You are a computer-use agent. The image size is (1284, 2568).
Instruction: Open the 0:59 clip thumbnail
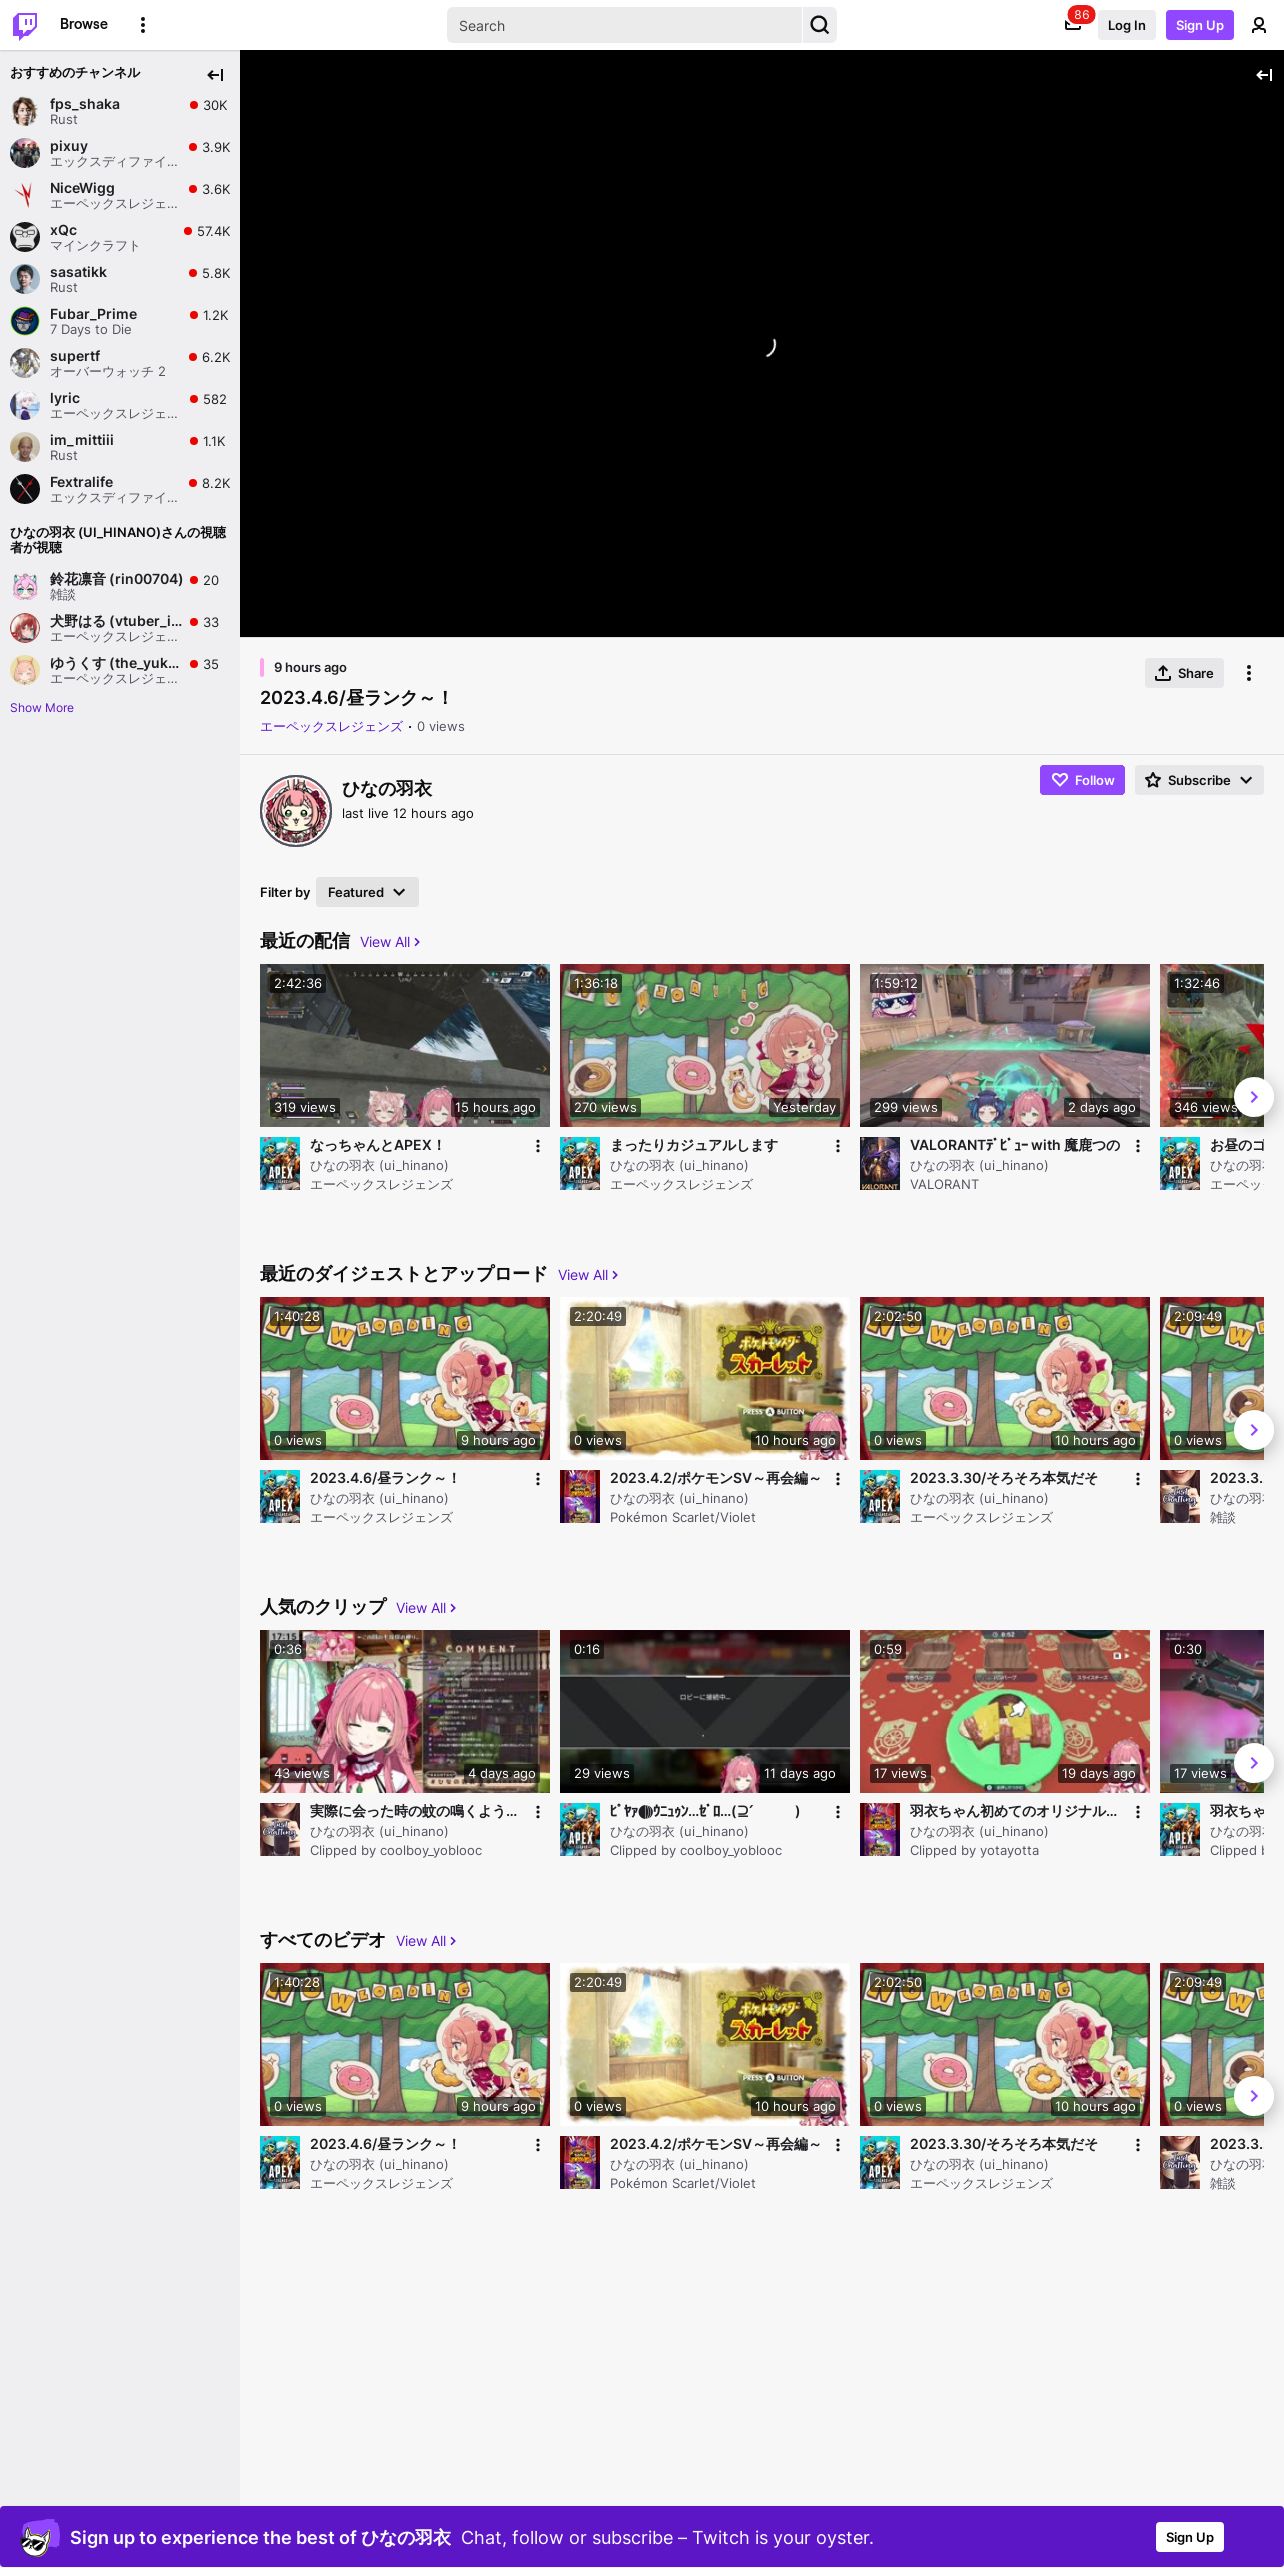1005,1711
